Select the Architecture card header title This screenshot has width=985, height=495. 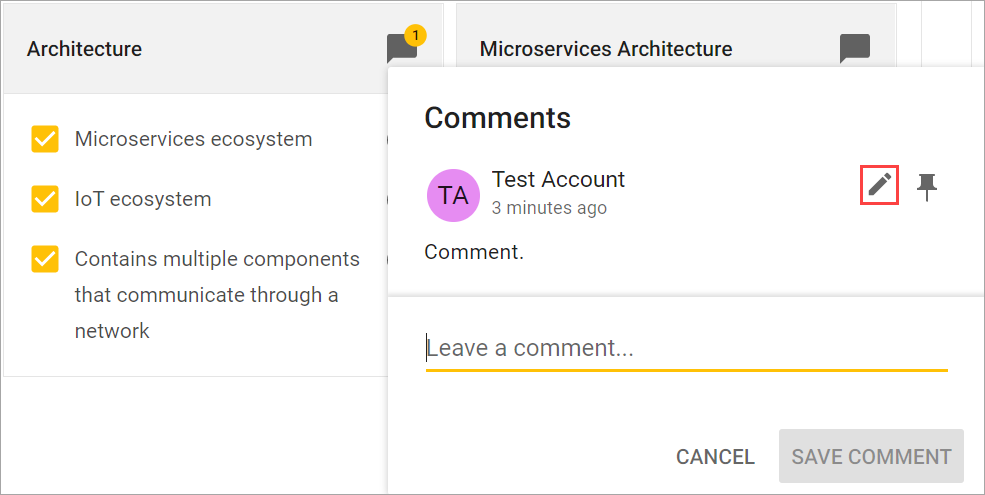click(84, 49)
